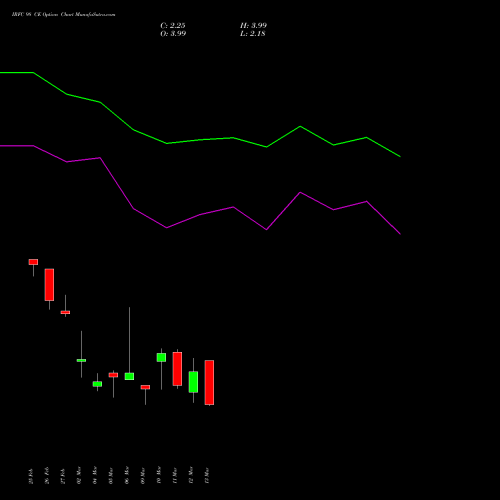500x500 pixels.
Task: Select the small red 09 Mar candlestick
Action: click(145, 387)
